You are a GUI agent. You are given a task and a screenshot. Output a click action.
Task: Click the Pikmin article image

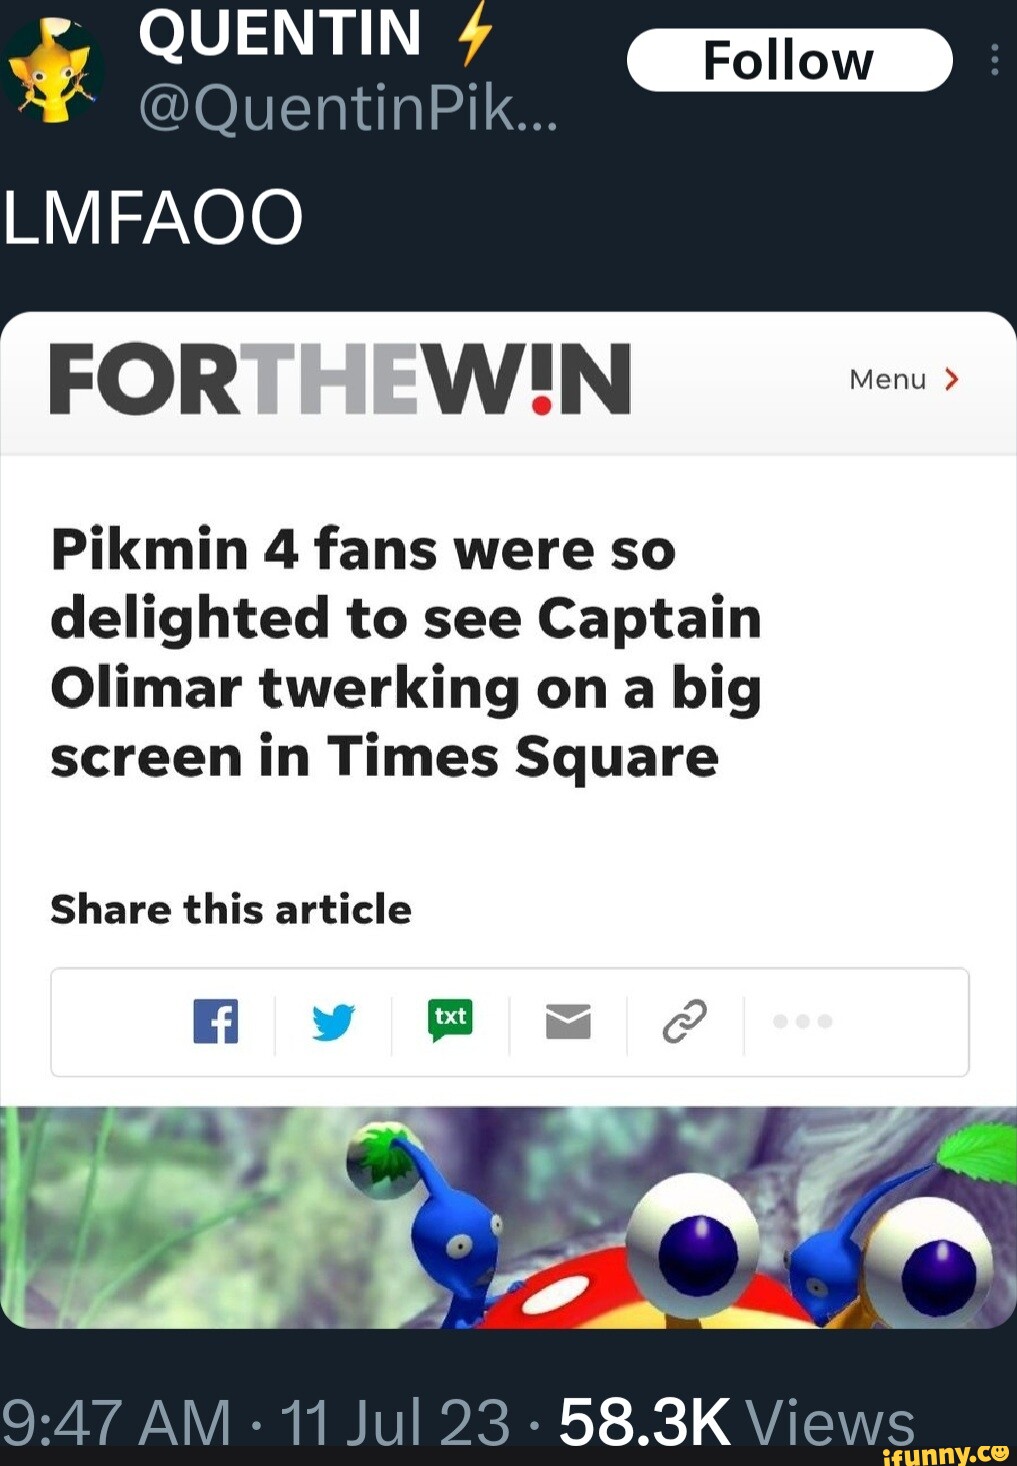tap(508, 1216)
